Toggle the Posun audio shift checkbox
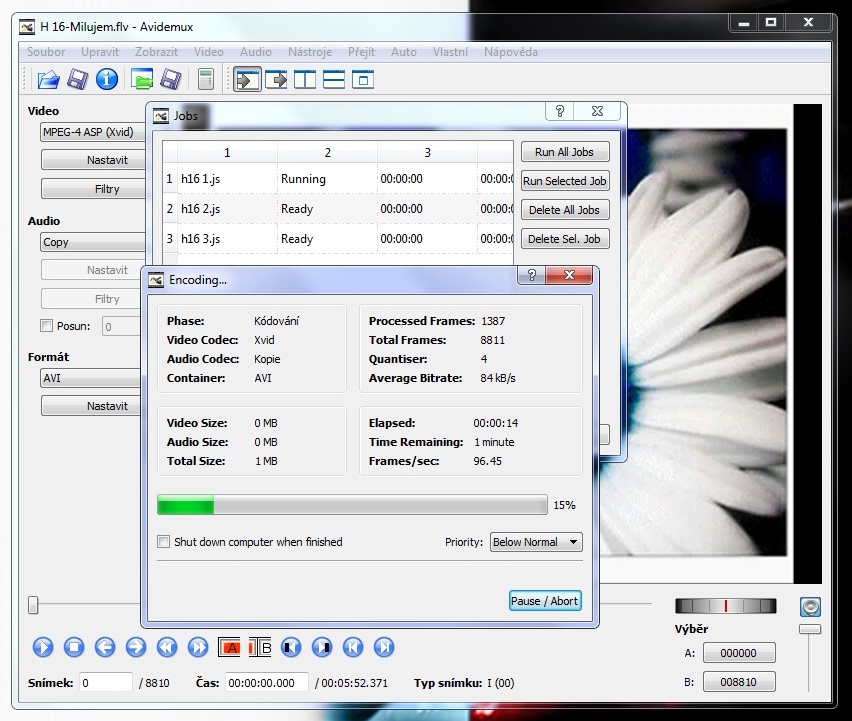The height and width of the screenshot is (721, 852). tap(46, 325)
